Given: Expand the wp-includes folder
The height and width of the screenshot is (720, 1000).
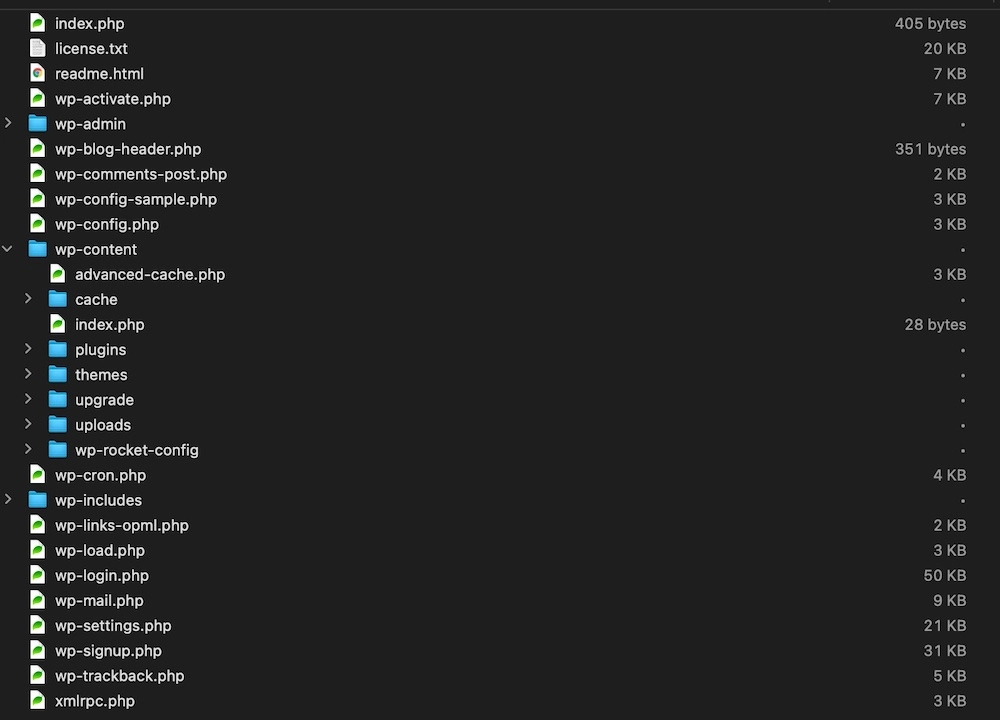Looking at the screenshot, I should pyautogui.click(x=8, y=499).
